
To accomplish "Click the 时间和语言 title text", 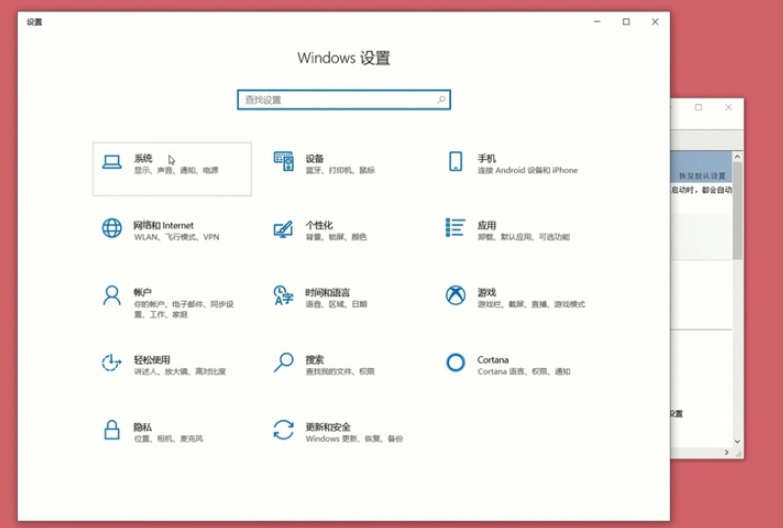I will tap(328, 292).
